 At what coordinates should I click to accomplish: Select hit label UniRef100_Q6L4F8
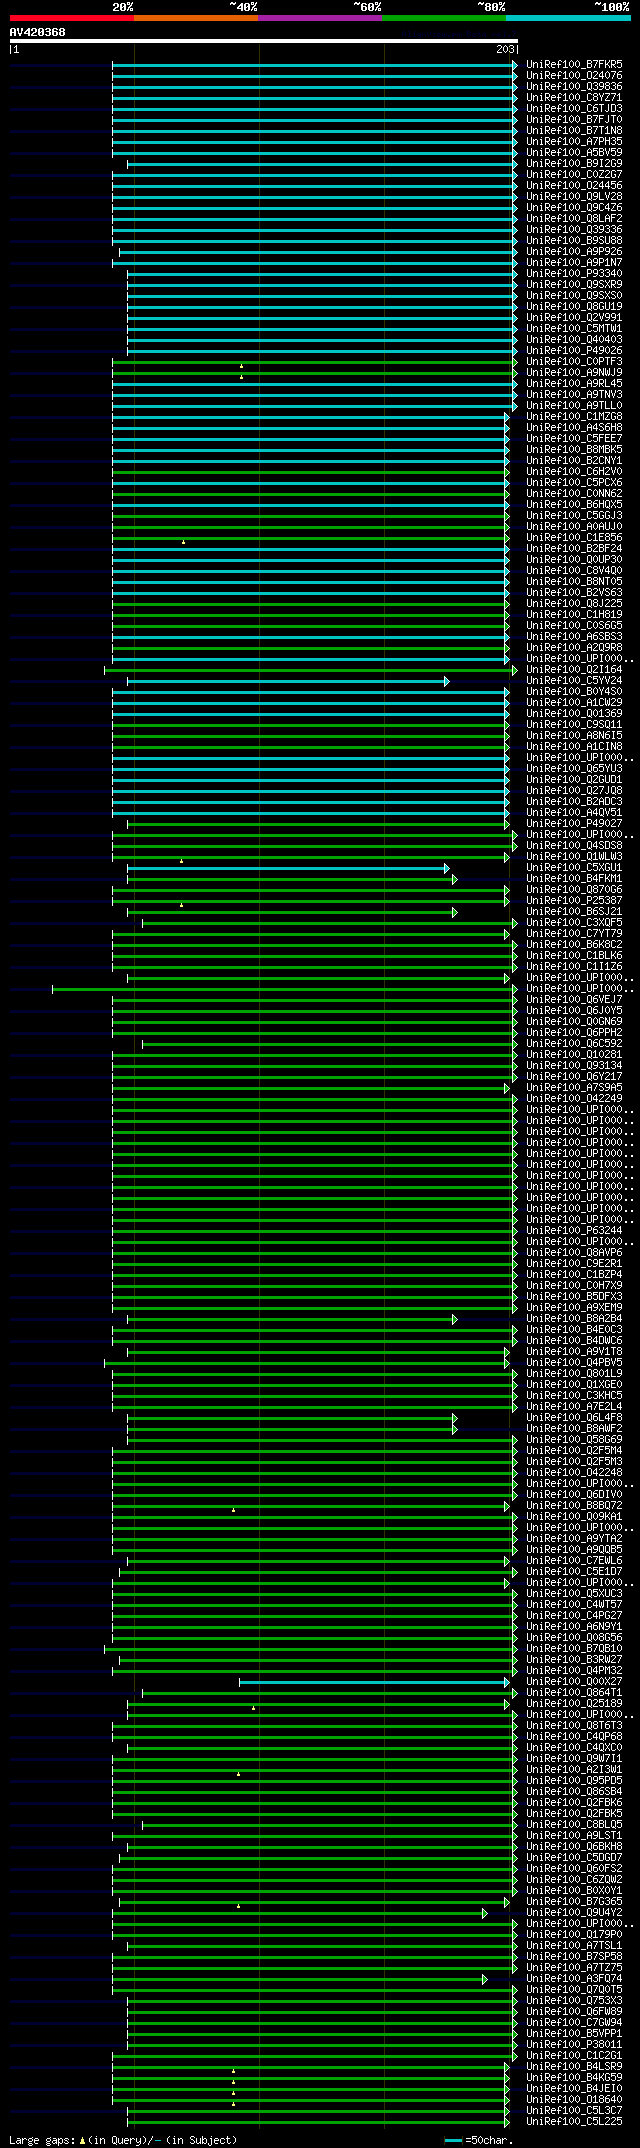pos(574,1418)
